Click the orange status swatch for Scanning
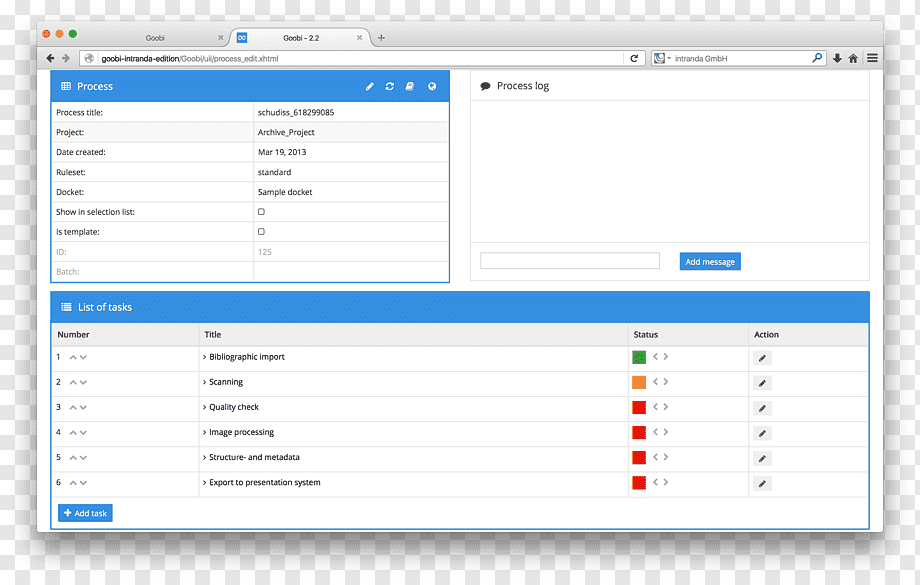Screen dimensions: 920x585 click(639, 382)
